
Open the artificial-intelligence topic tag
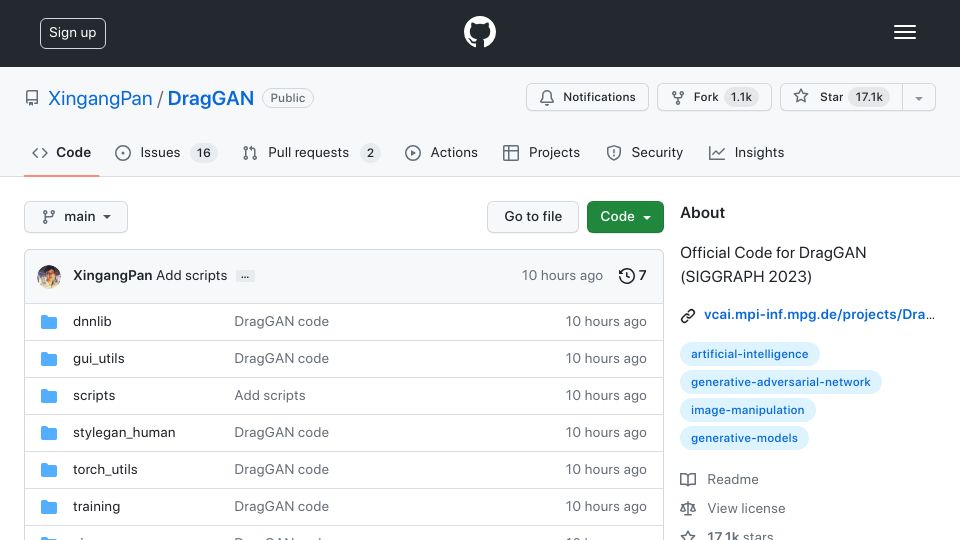(749, 354)
